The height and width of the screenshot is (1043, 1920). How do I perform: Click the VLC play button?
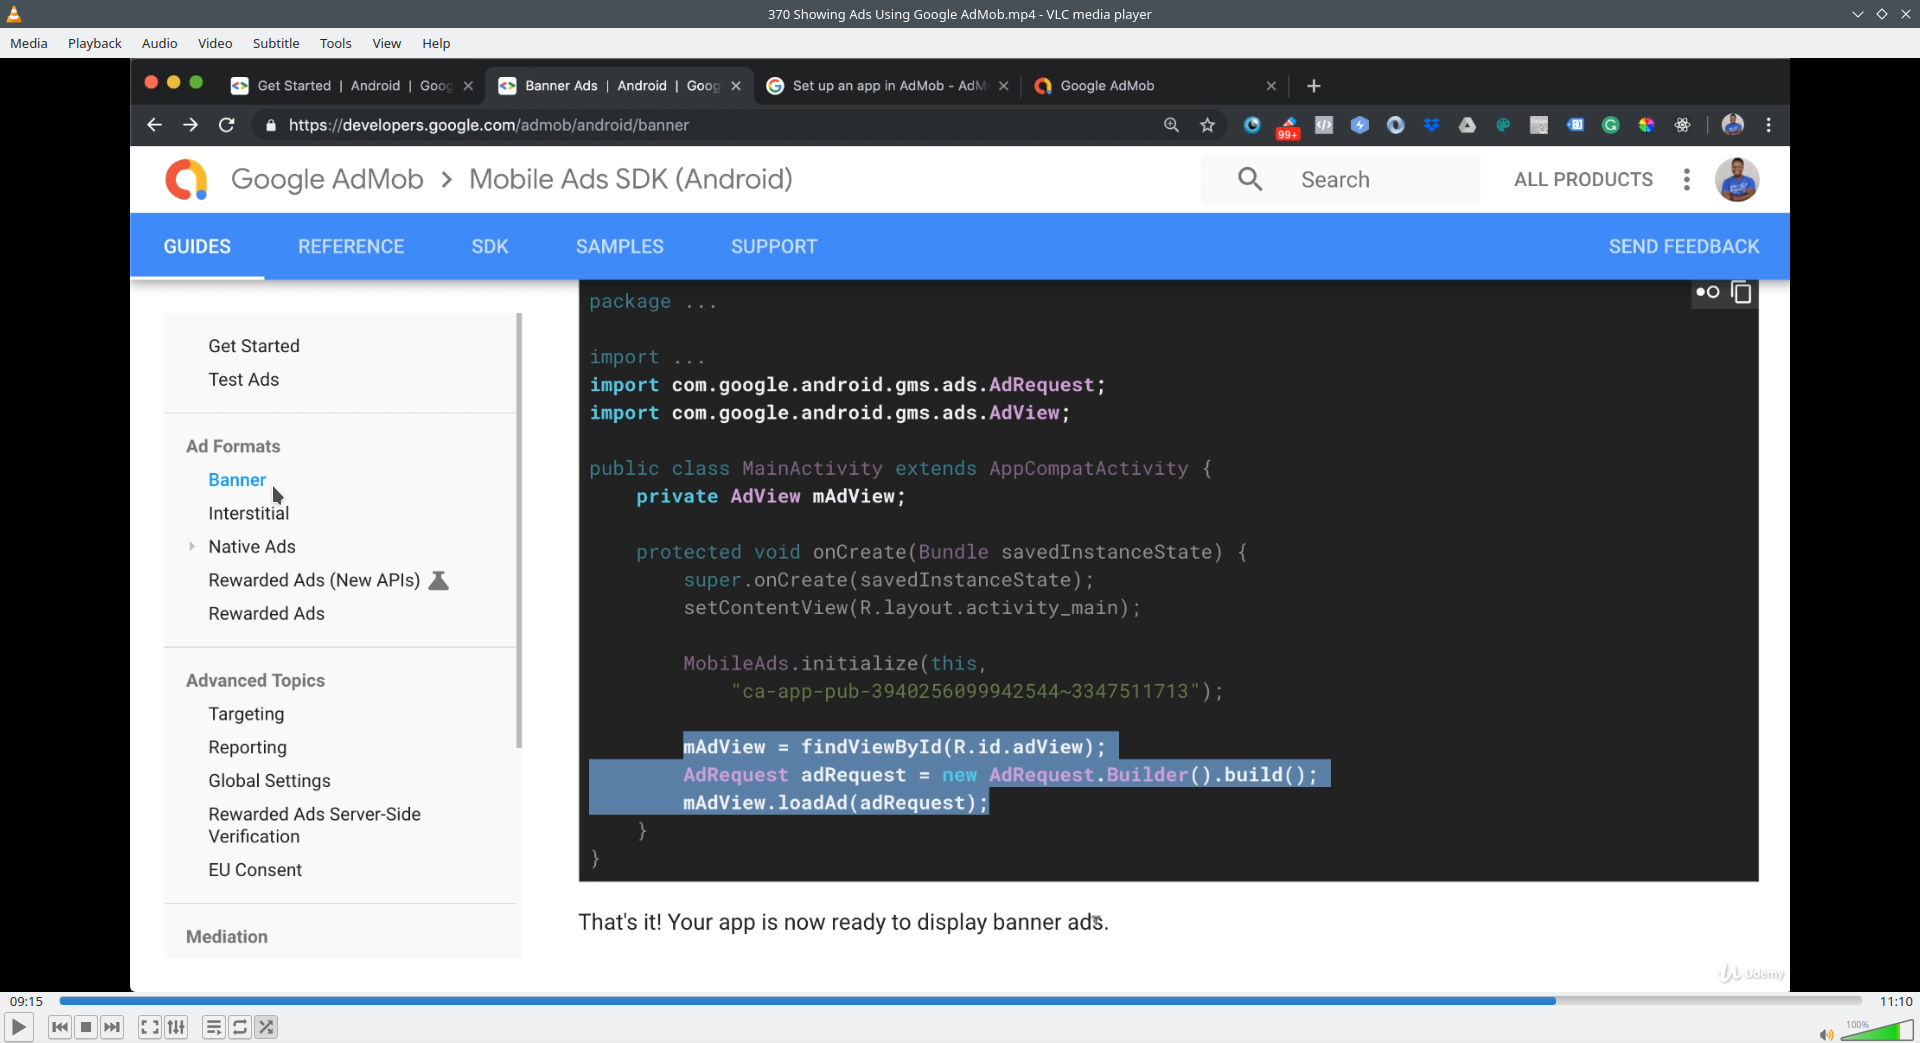[18, 1027]
